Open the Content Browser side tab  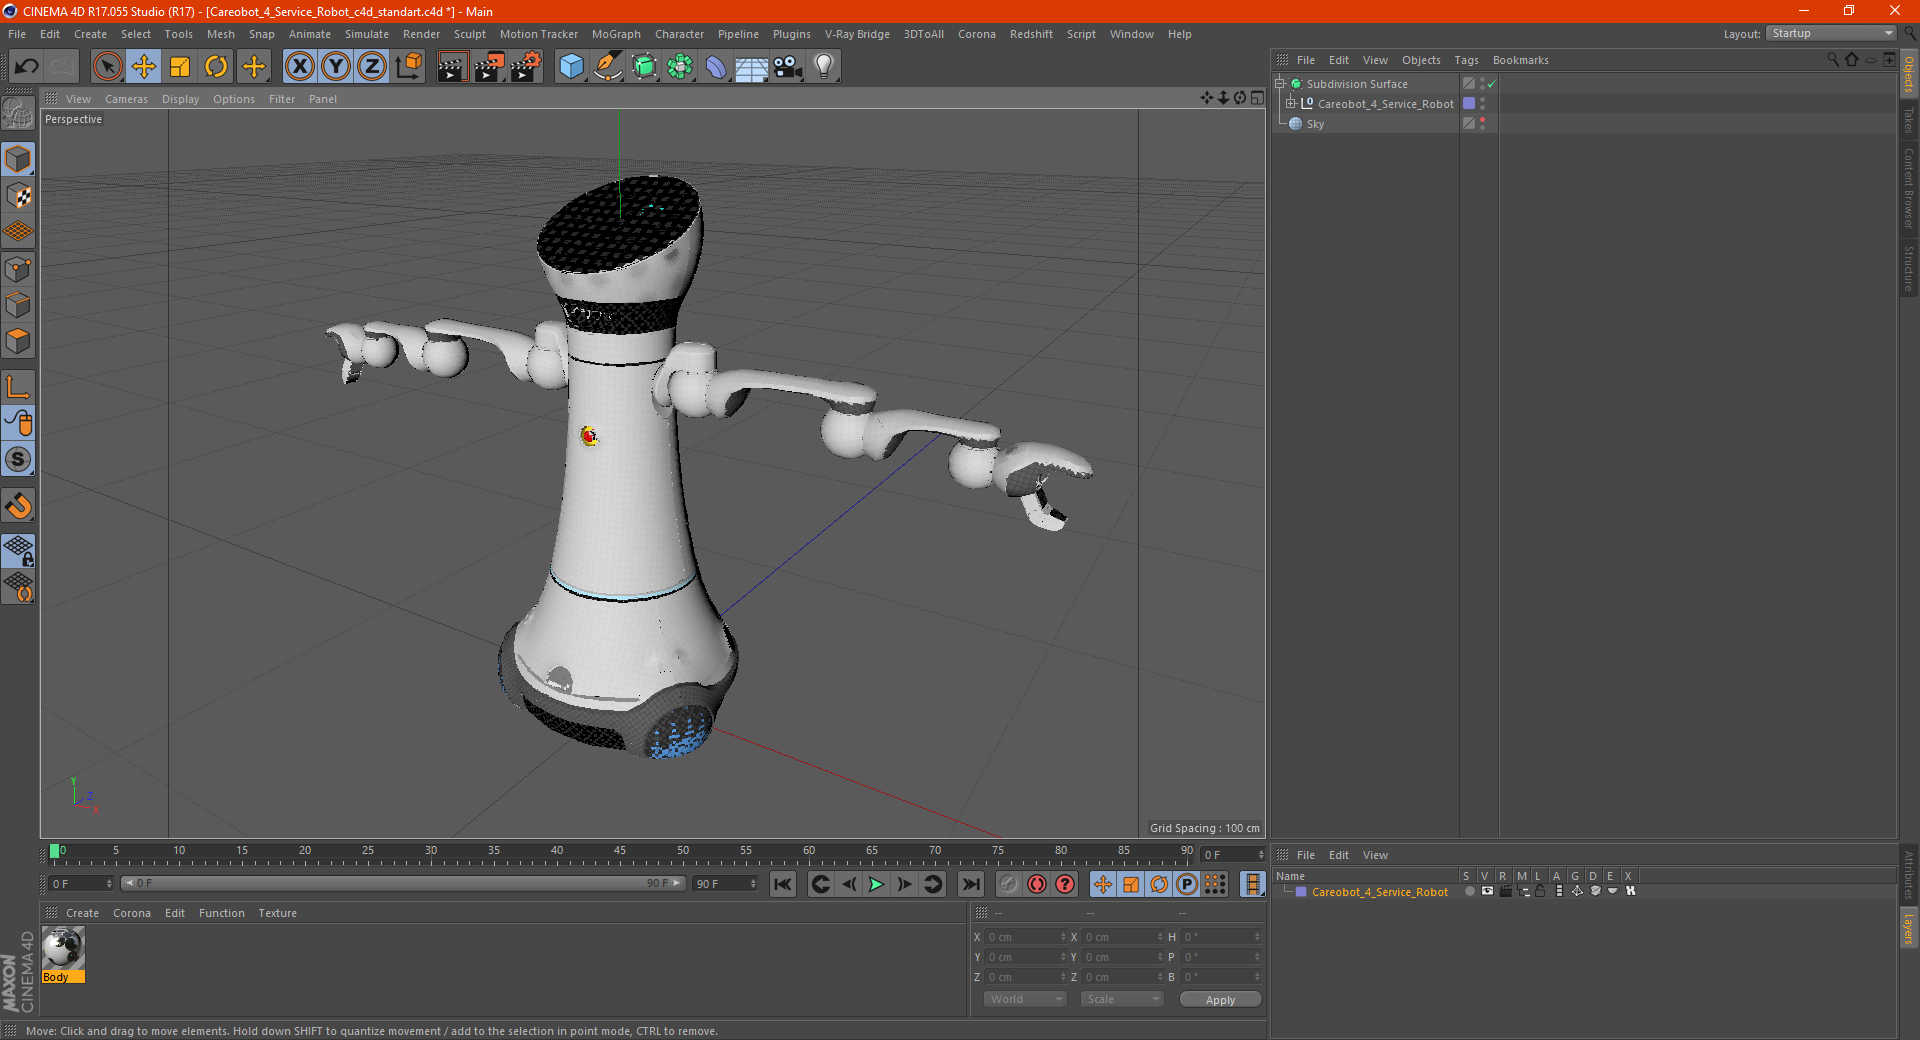(x=1909, y=188)
